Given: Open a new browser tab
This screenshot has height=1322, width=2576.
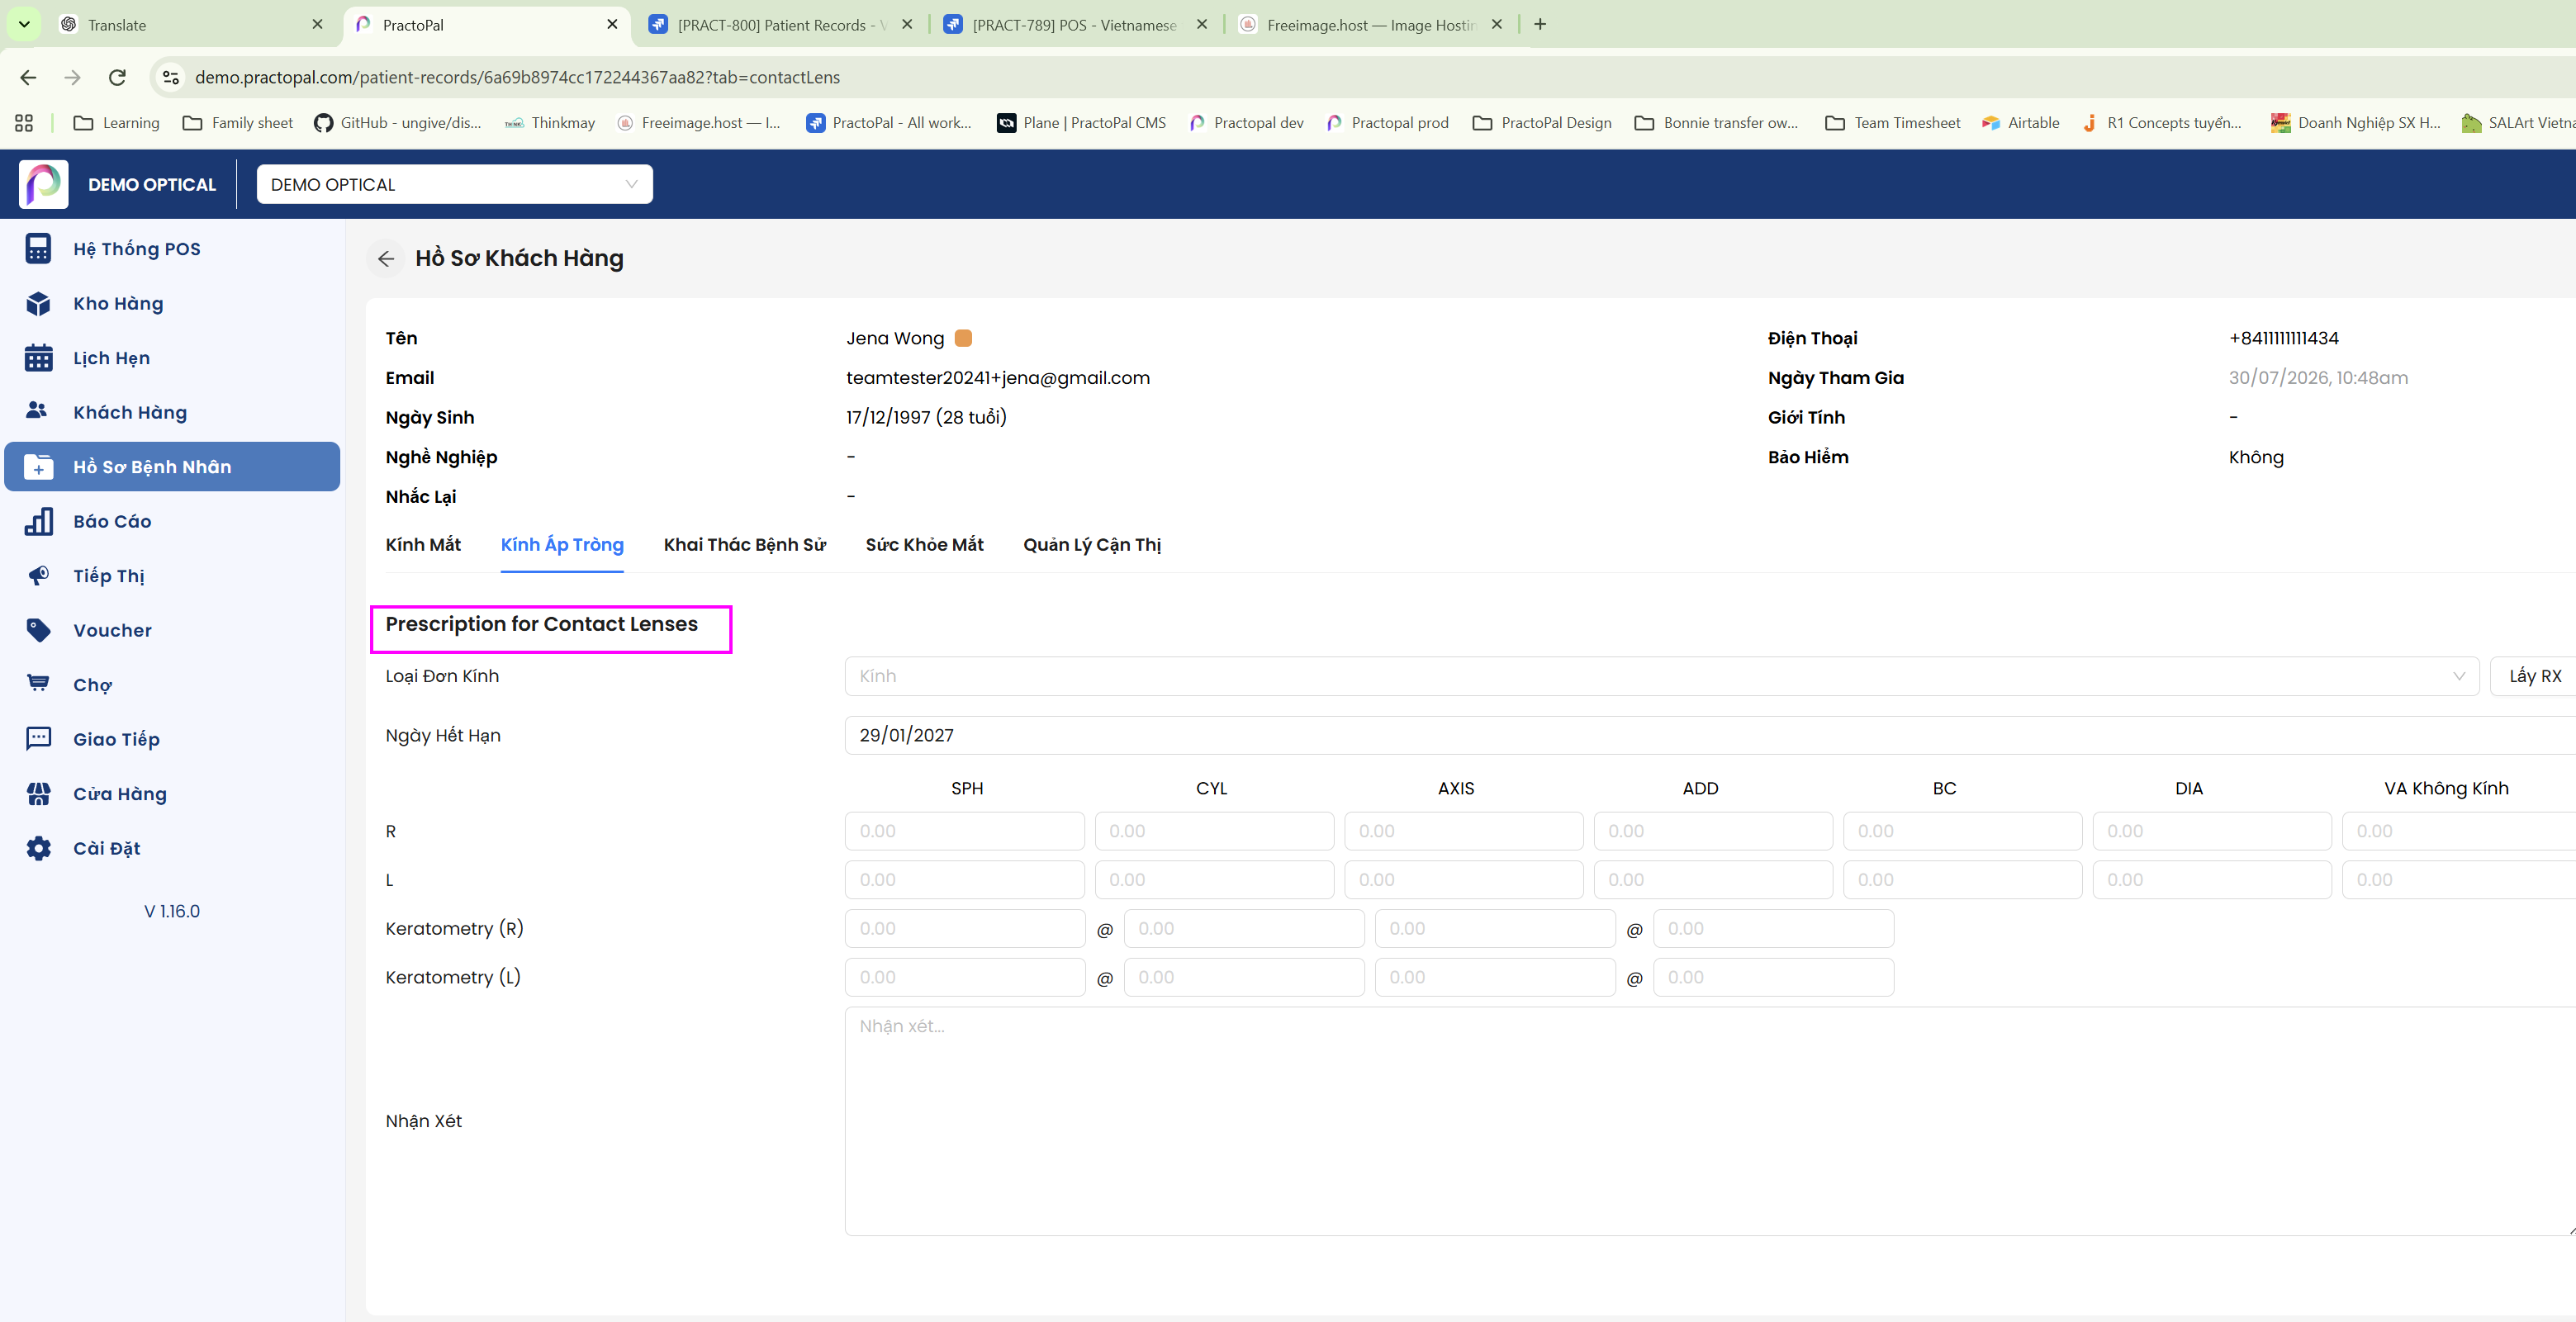Looking at the screenshot, I should [x=1540, y=24].
